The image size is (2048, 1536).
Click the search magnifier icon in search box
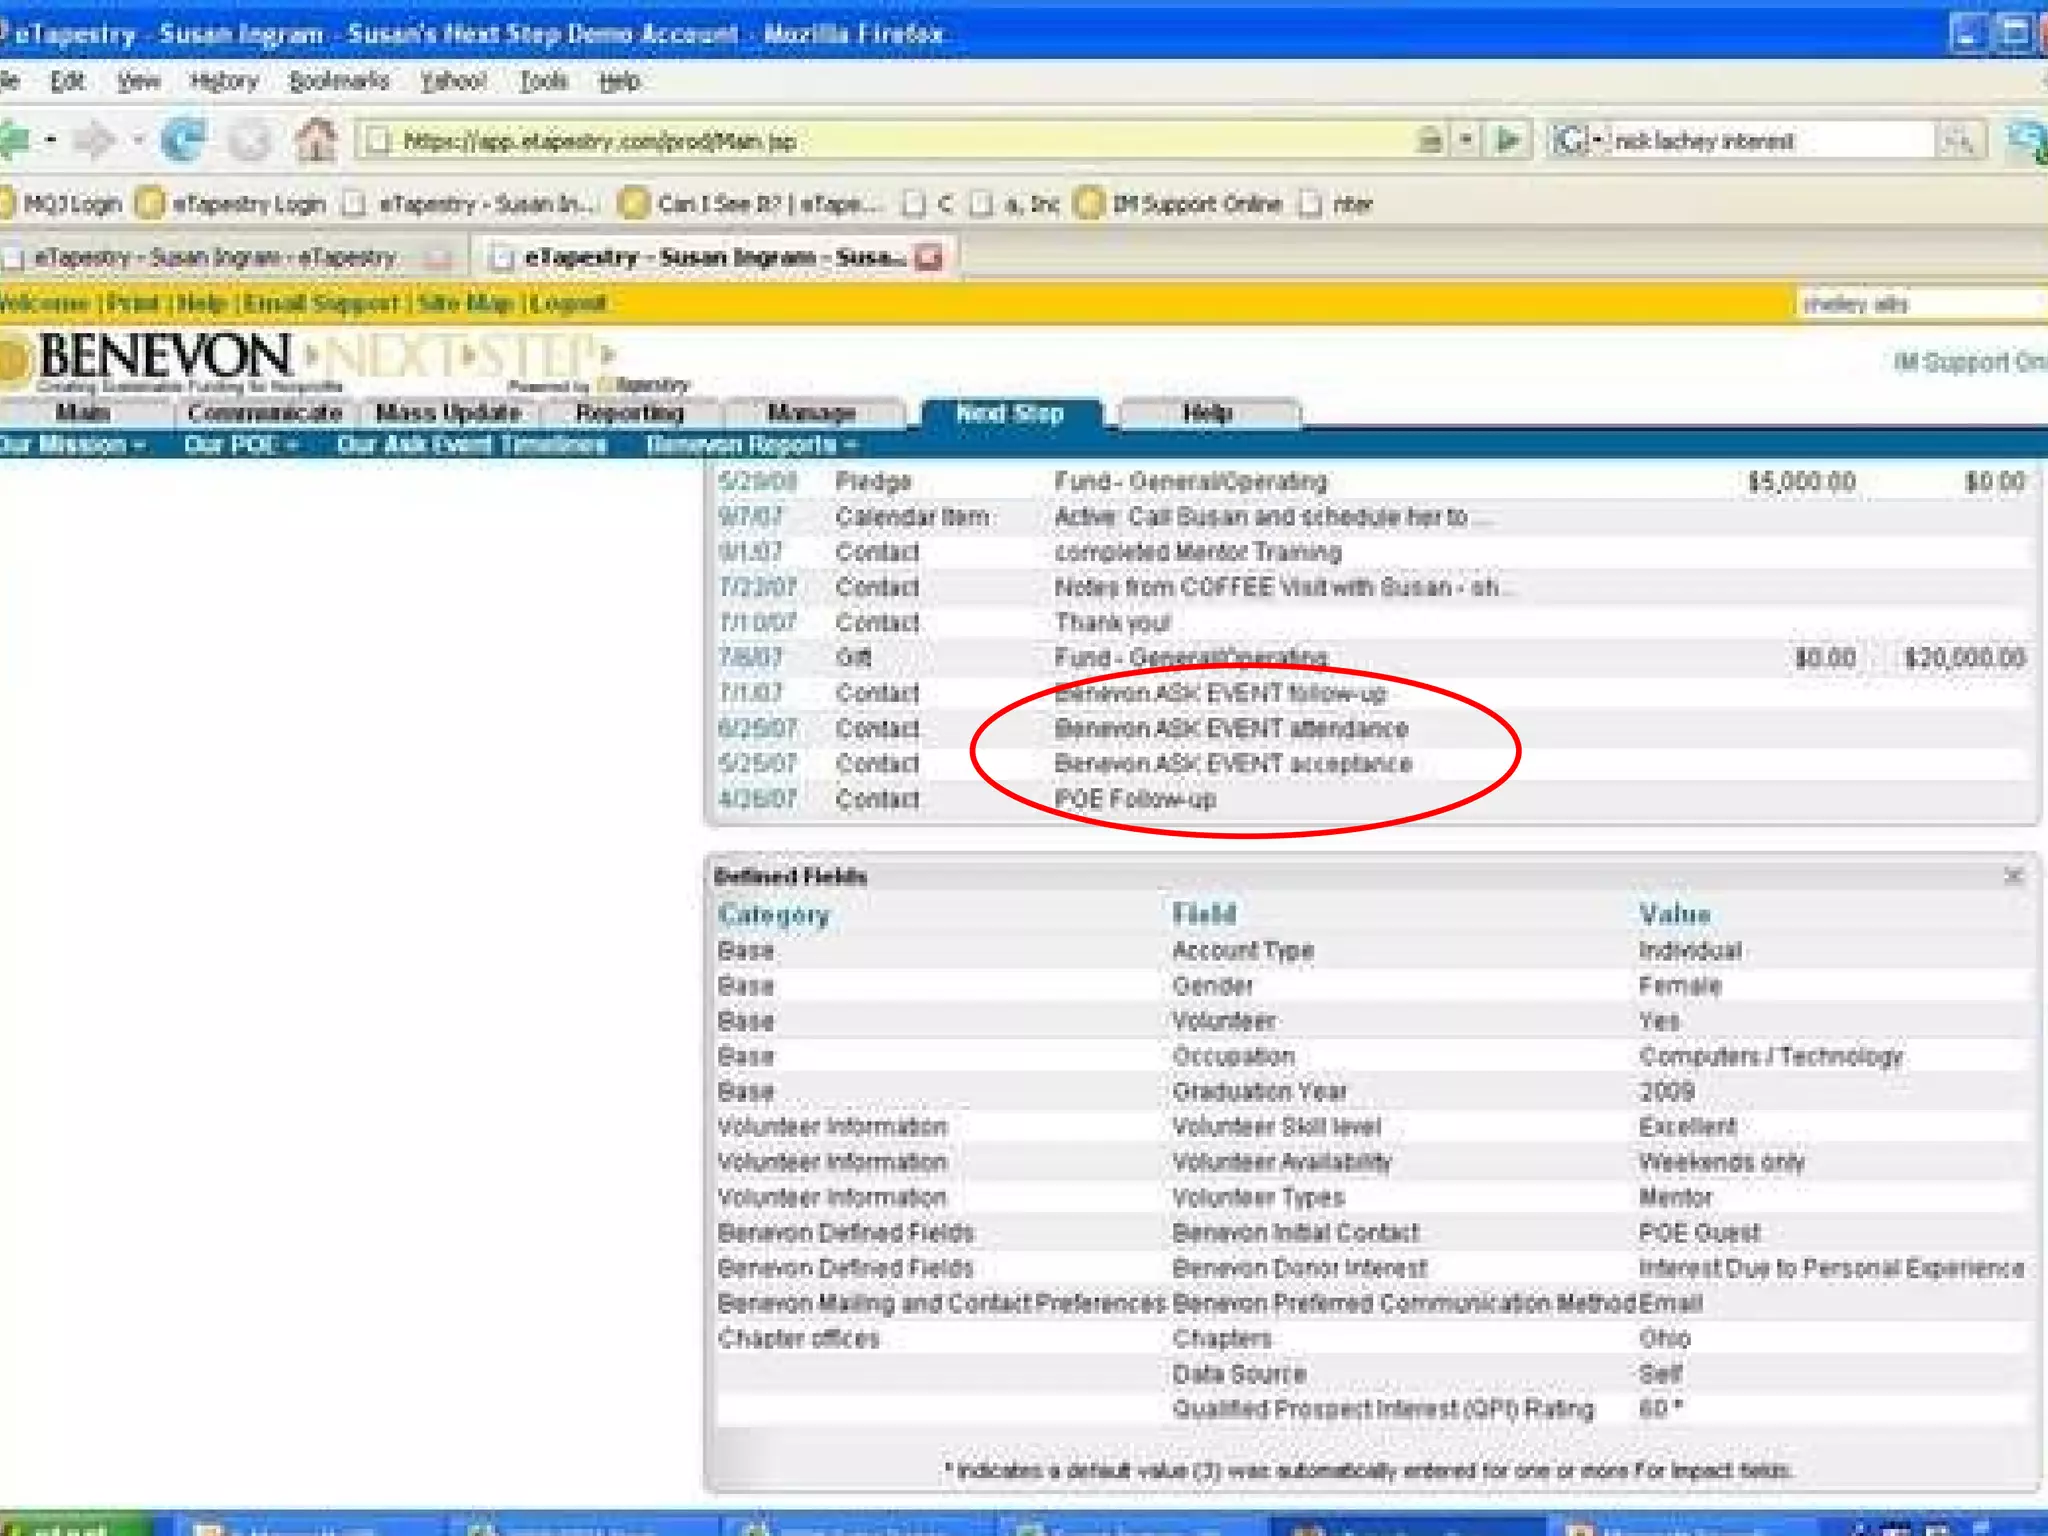(x=1956, y=141)
